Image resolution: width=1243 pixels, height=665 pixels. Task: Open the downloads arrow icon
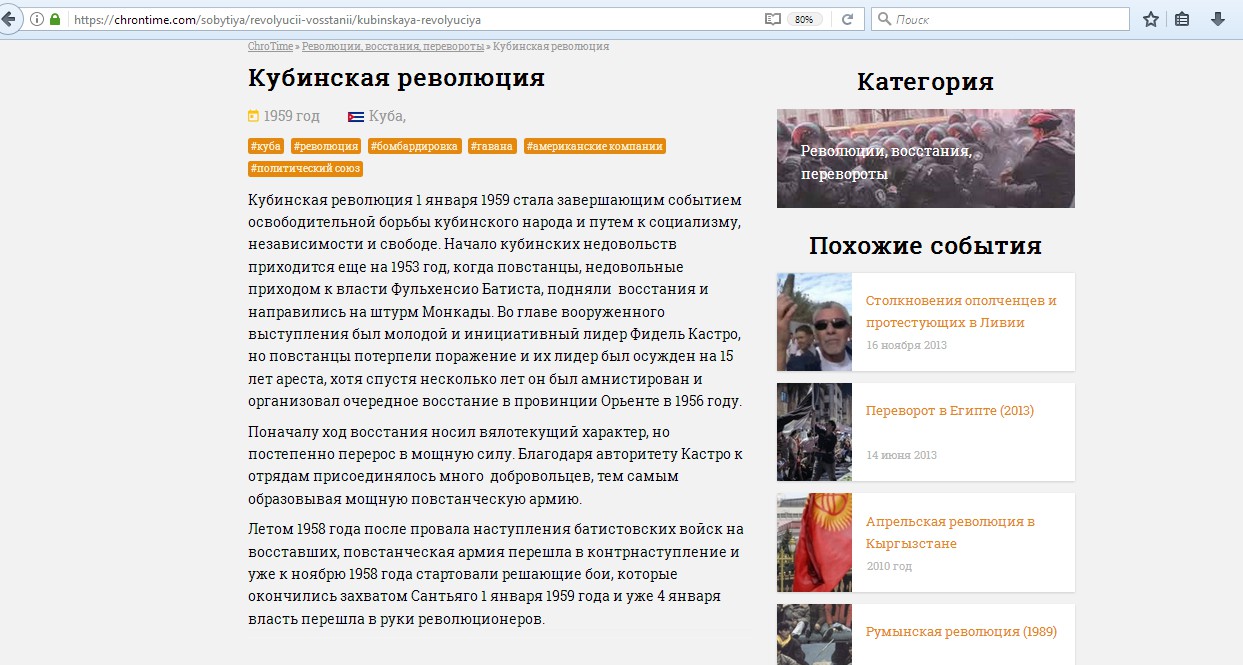(x=1218, y=19)
